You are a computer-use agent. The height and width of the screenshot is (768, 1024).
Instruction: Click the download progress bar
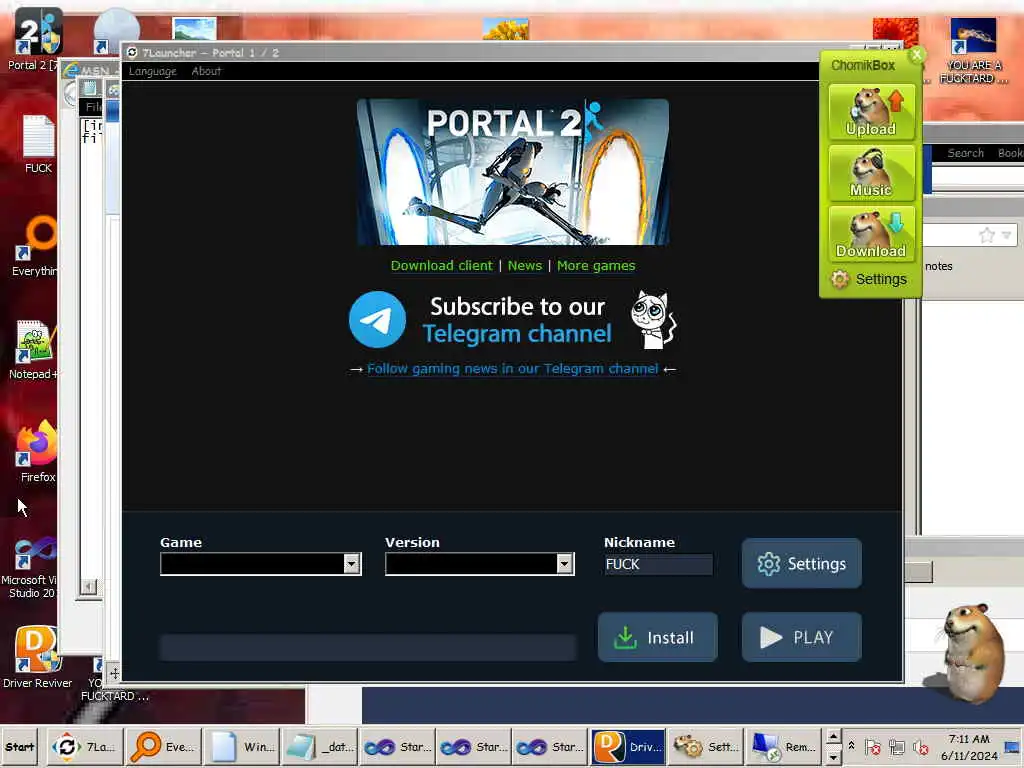coord(368,648)
